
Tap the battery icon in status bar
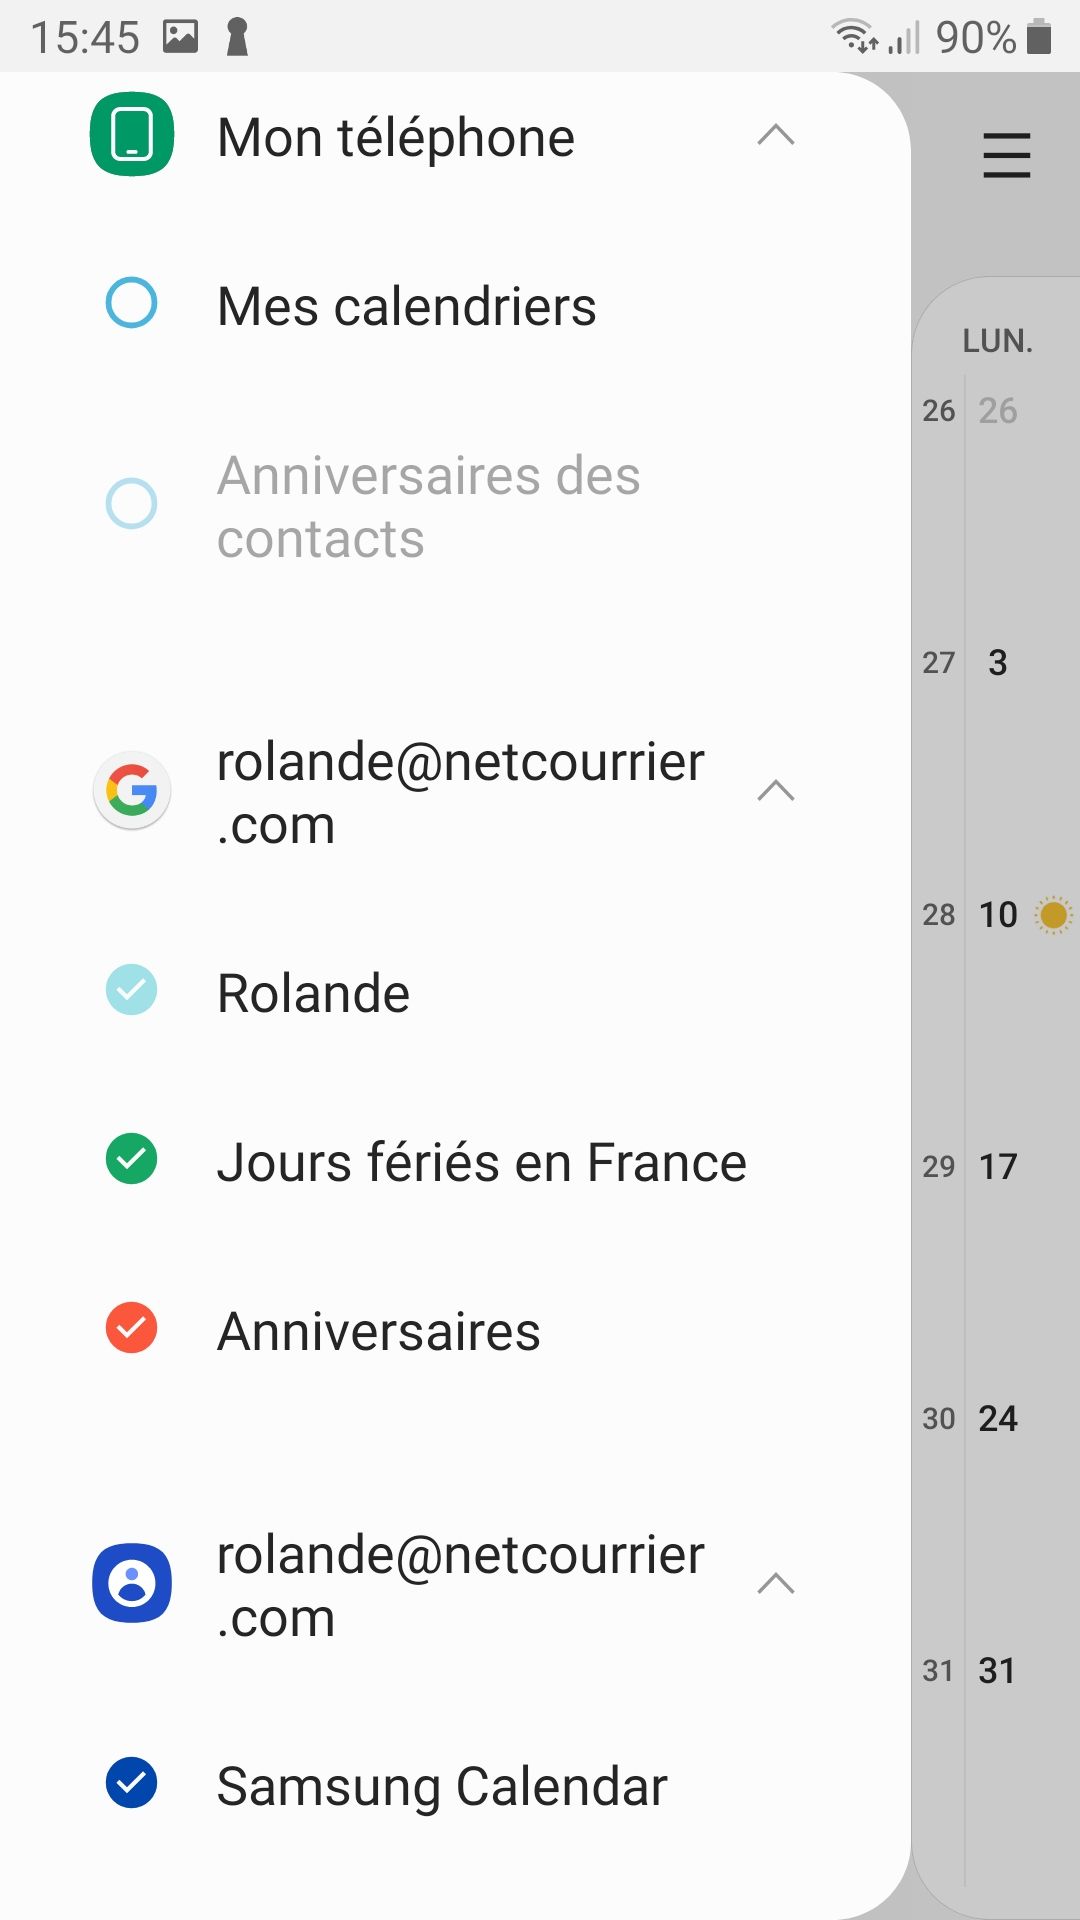1040,37
